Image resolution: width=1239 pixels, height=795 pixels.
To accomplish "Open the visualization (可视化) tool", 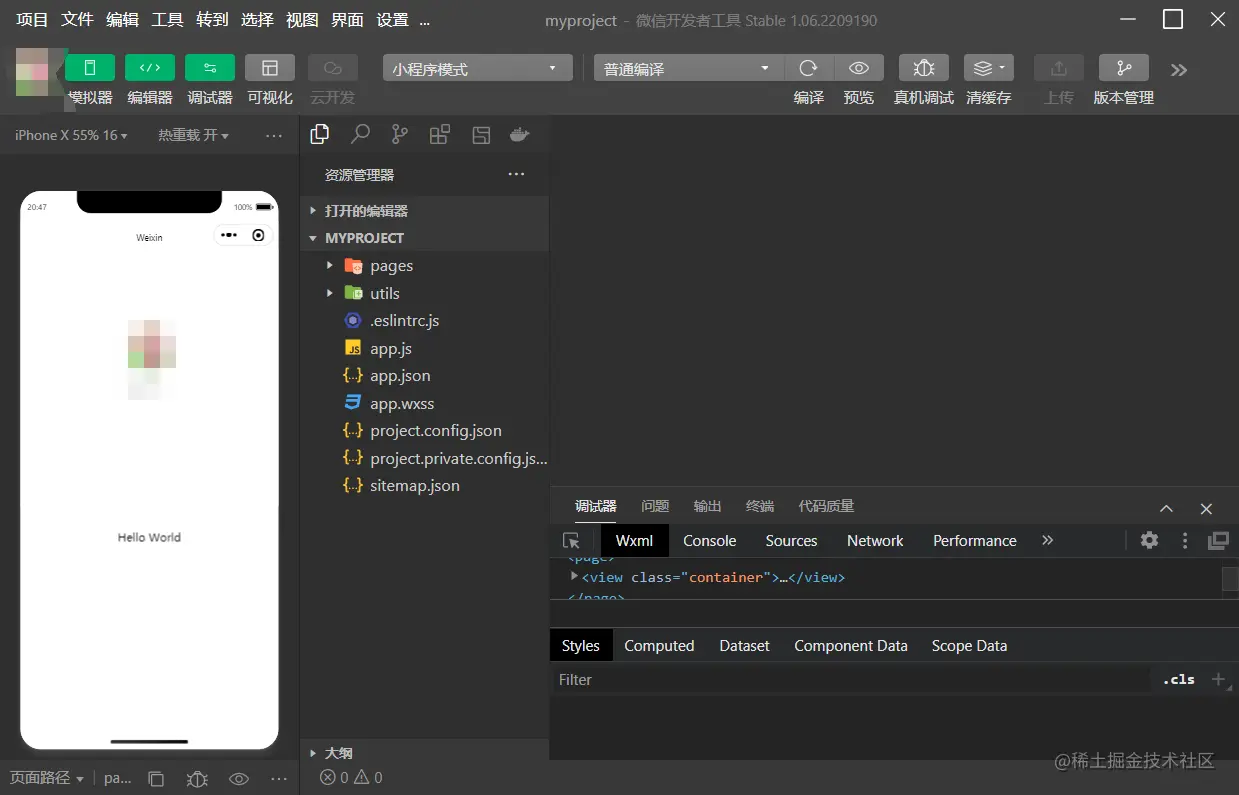I will (270, 68).
